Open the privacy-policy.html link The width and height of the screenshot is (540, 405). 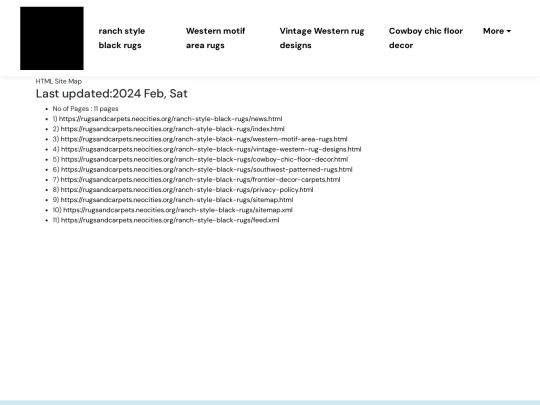pyautogui.click(x=187, y=190)
